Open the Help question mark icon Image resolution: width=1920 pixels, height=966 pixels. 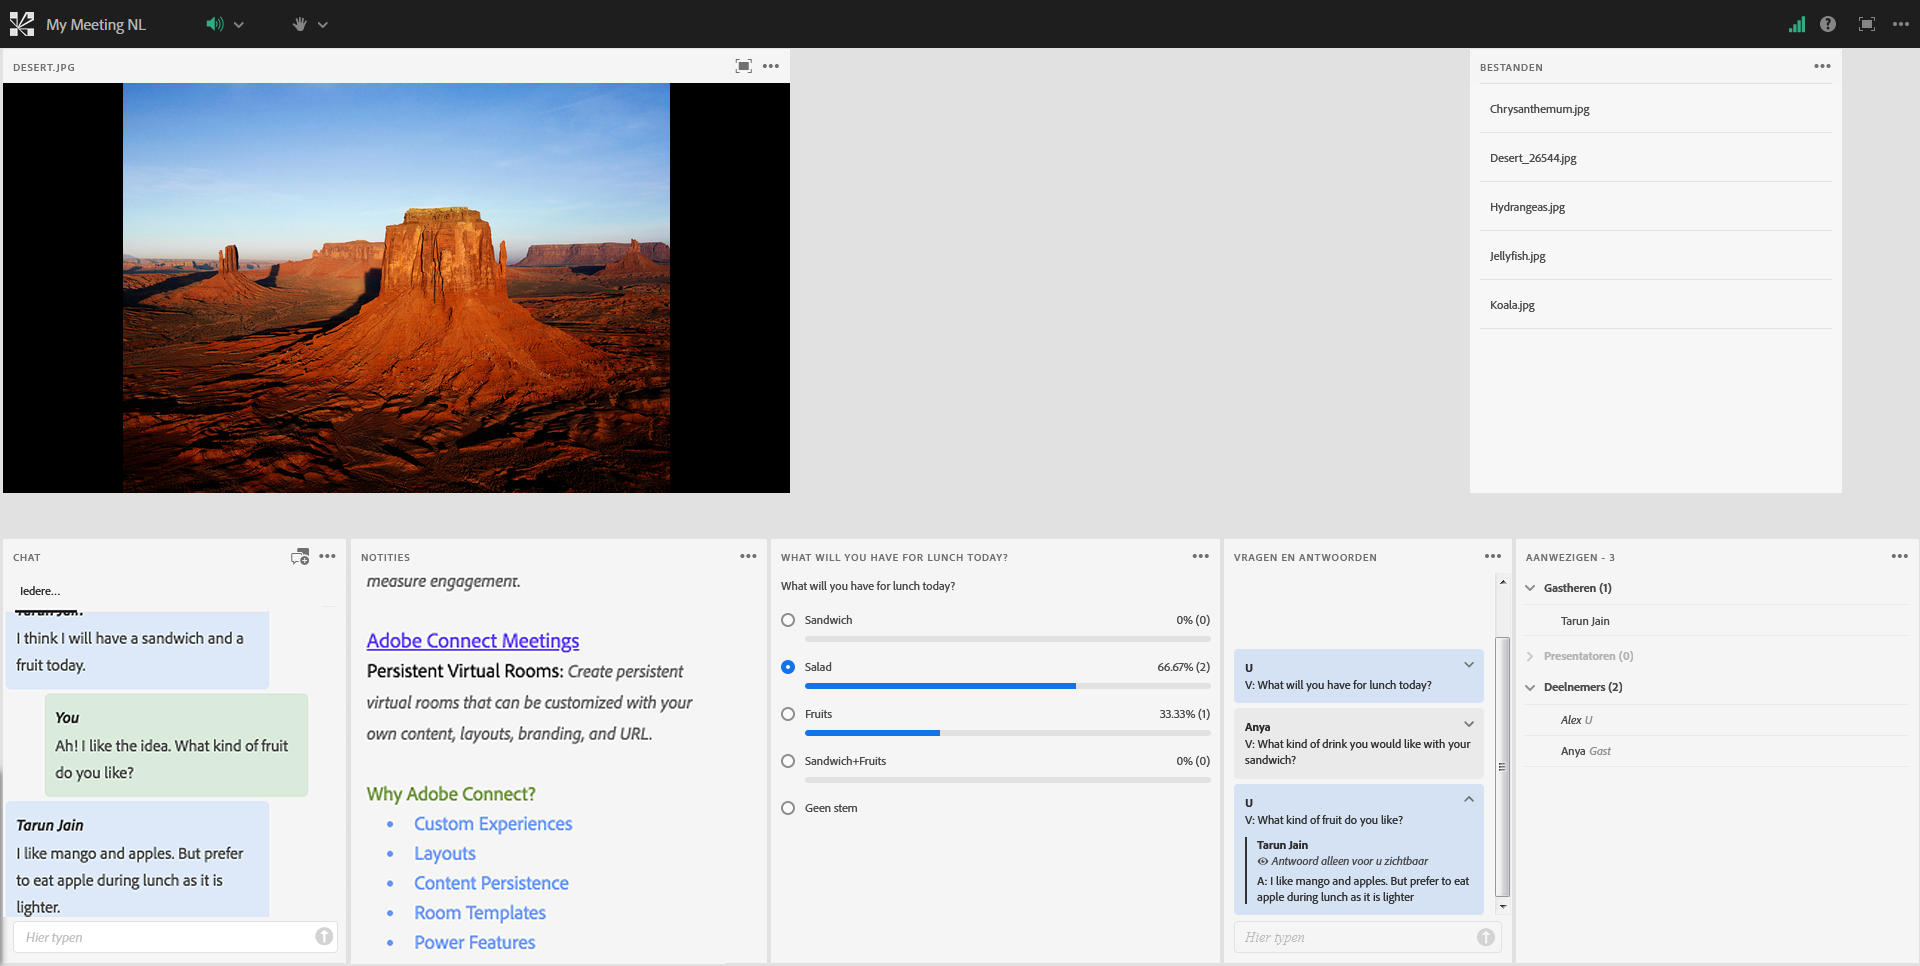click(x=1828, y=24)
